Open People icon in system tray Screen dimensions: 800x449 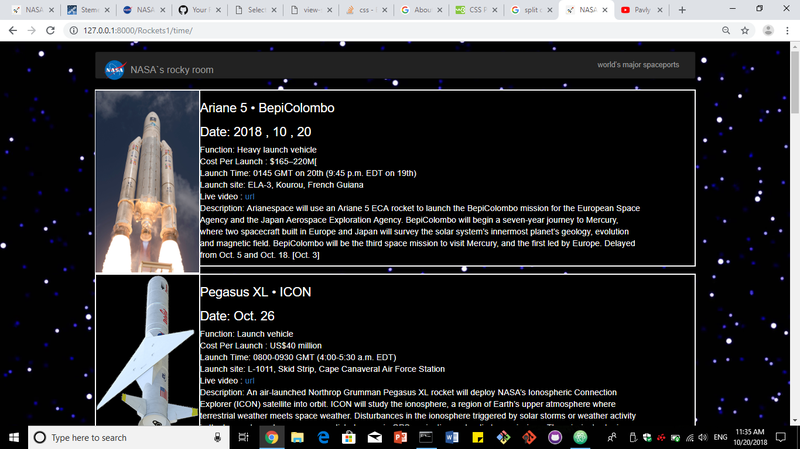[x=611, y=437]
